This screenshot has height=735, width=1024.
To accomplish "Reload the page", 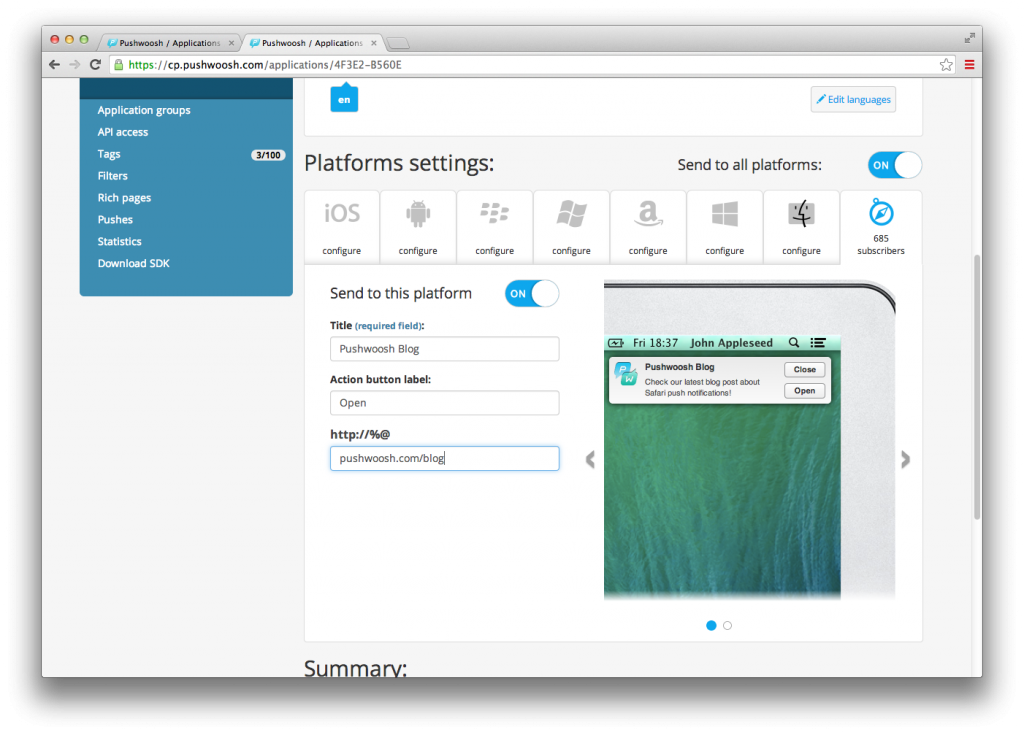I will click(95, 65).
